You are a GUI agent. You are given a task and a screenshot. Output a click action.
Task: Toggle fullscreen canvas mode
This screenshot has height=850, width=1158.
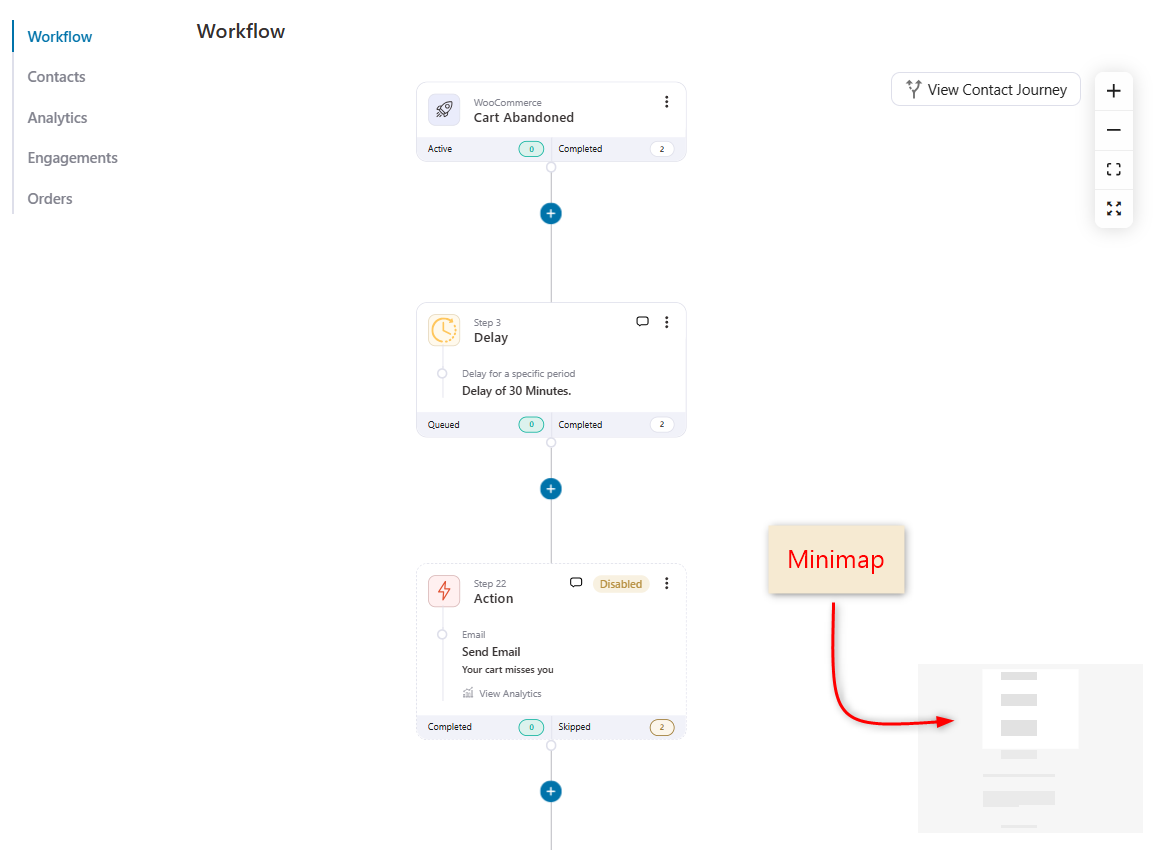tap(1114, 208)
